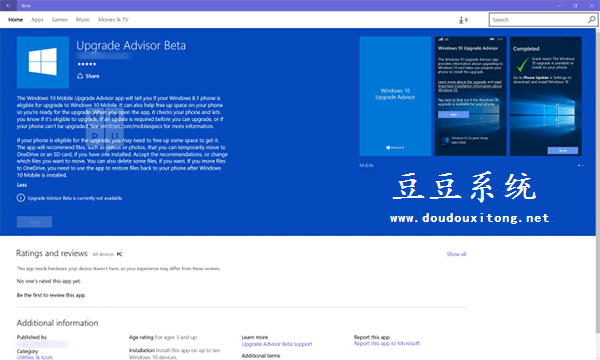The width and height of the screenshot is (600, 360).
Task: Click 'Upgrade Advisor Beta is currently not available' text
Action: tap(75, 198)
